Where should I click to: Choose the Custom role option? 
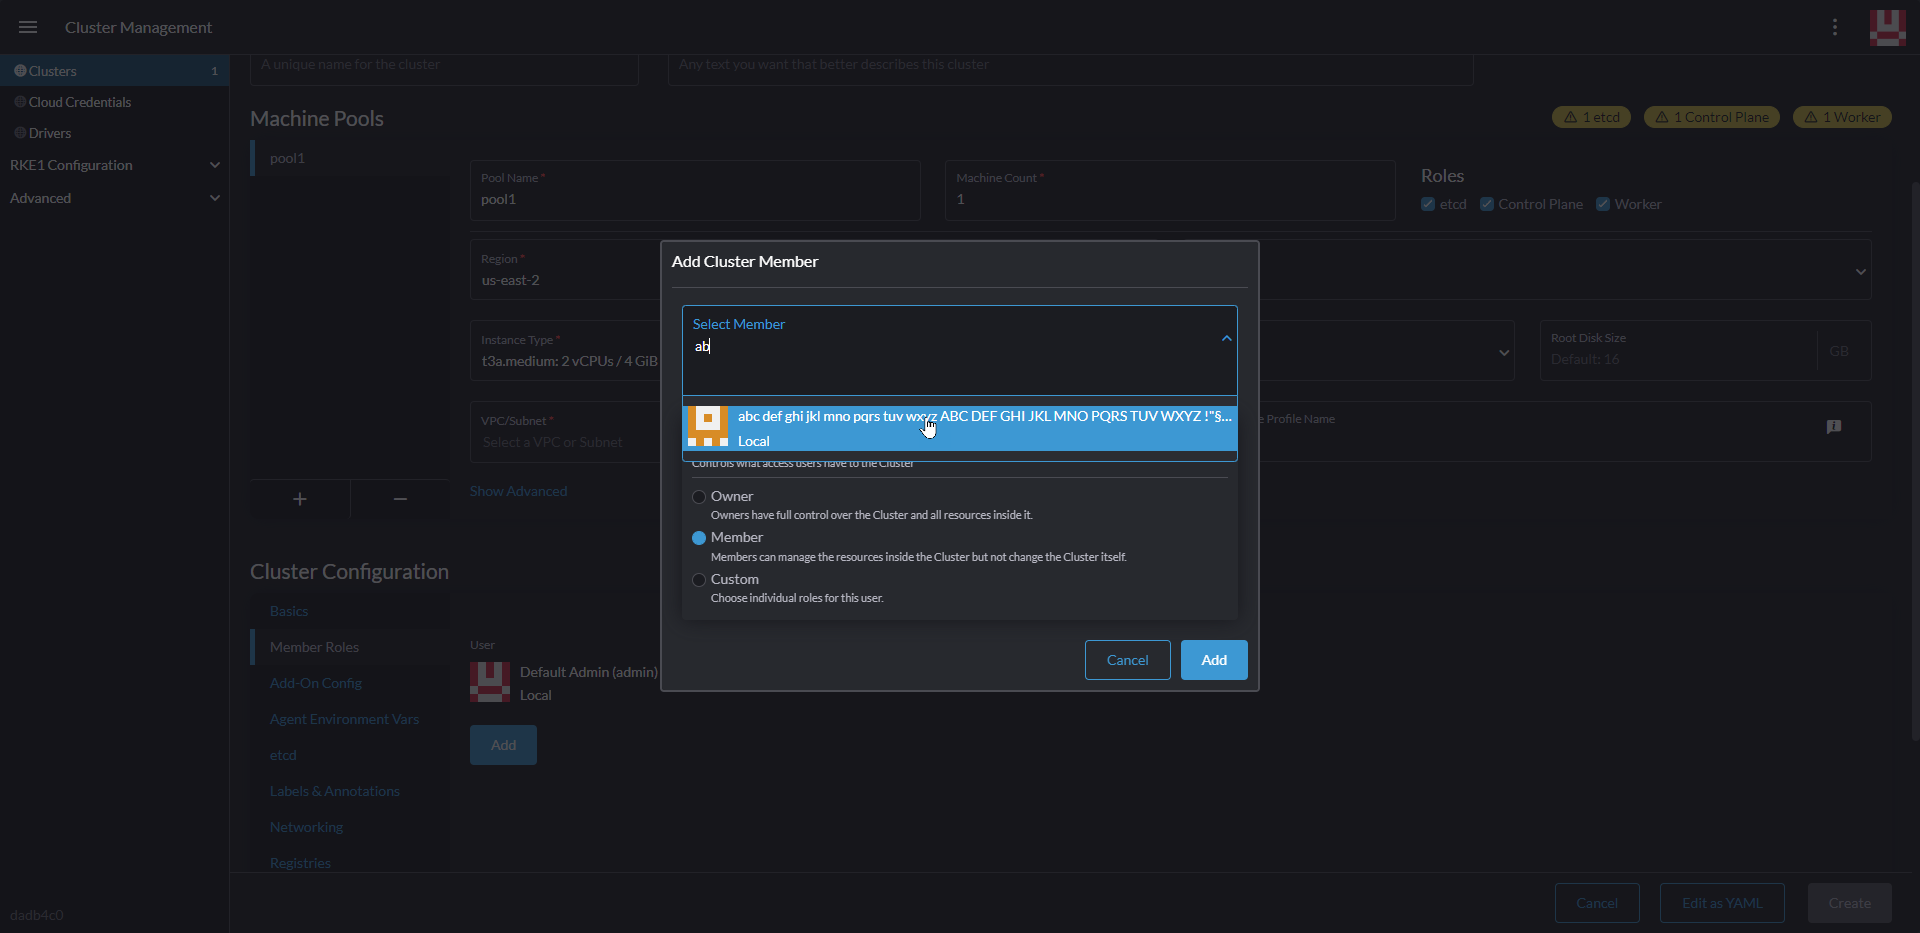[699, 580]
